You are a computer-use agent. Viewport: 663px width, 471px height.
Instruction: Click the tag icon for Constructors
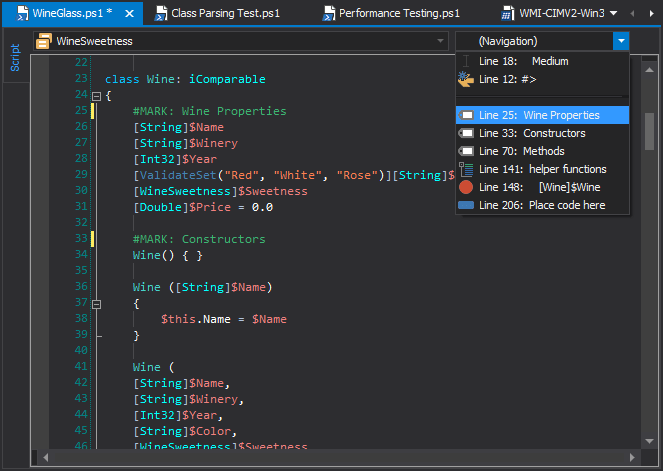point(466,133)
